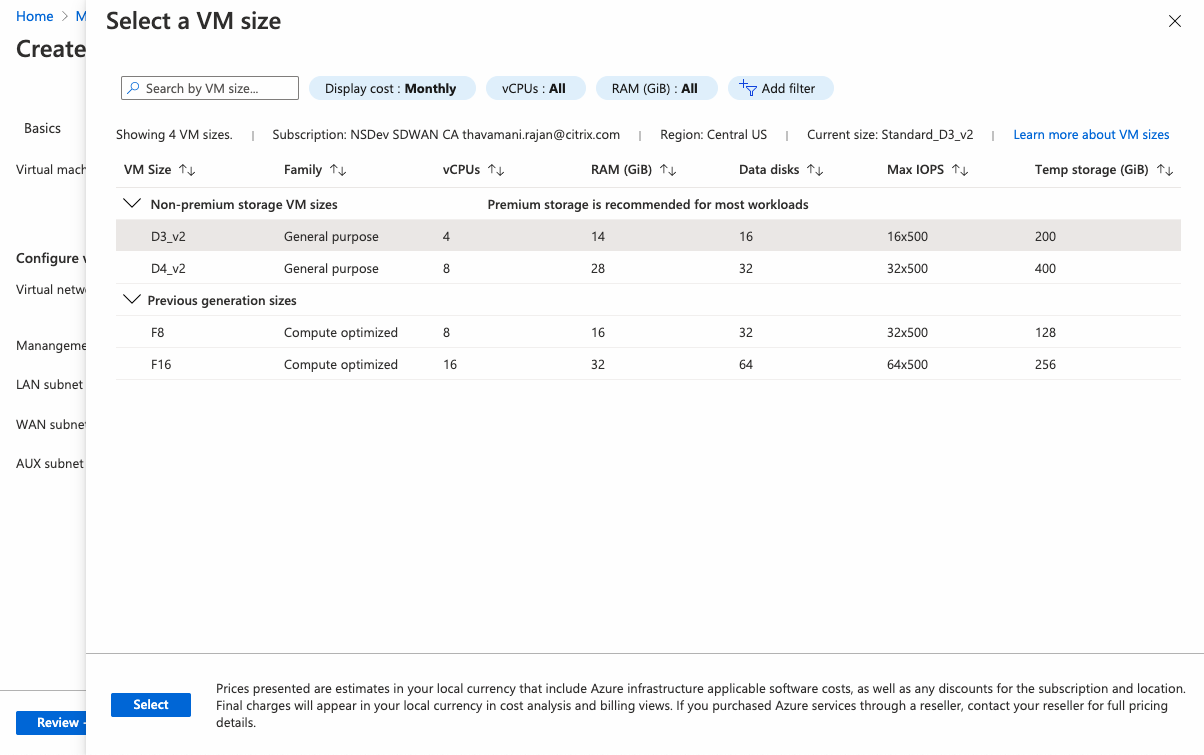Sort by Temp storage column arrows
This screenshot has width=1204, height=755.
pos(1165,170)
